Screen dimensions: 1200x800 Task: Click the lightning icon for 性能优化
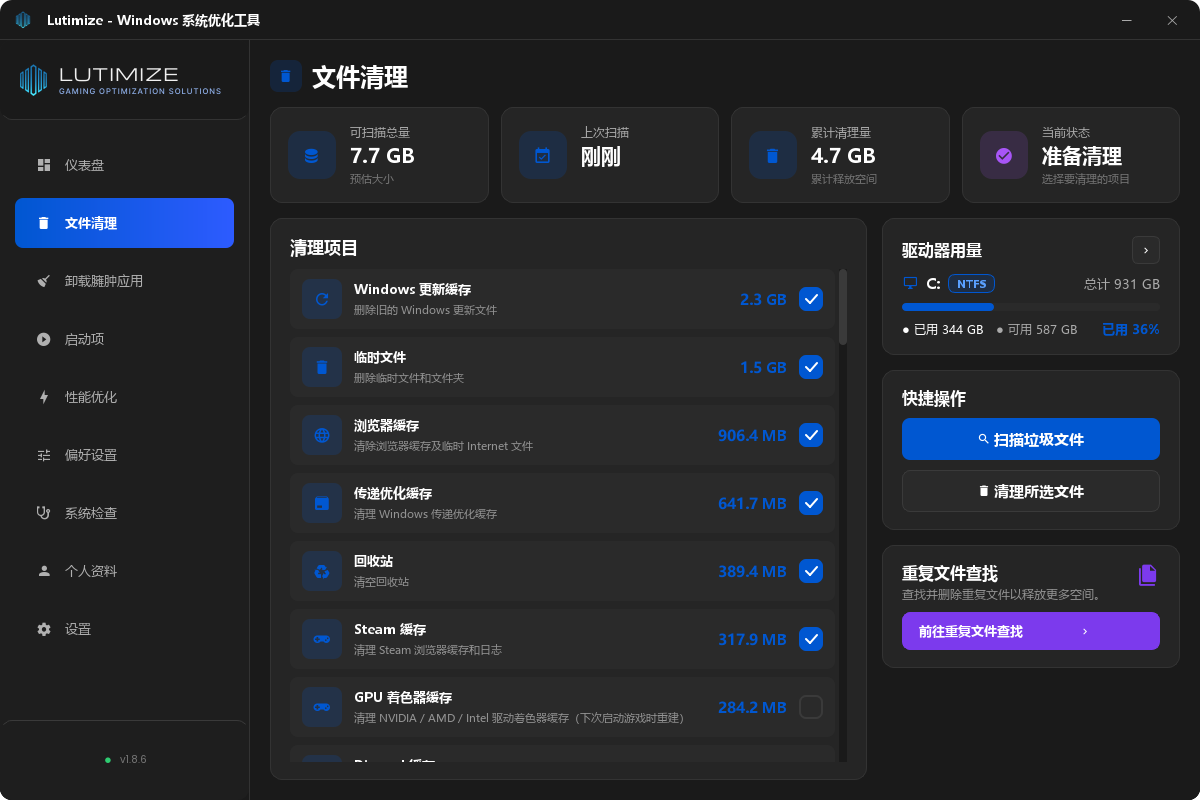(44, 397)
